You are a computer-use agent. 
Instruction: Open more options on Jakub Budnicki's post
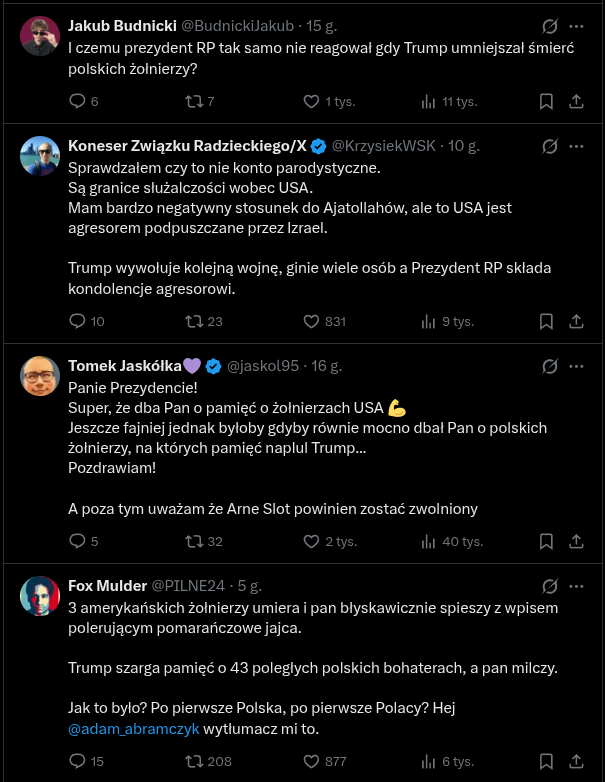coord(576,27)
